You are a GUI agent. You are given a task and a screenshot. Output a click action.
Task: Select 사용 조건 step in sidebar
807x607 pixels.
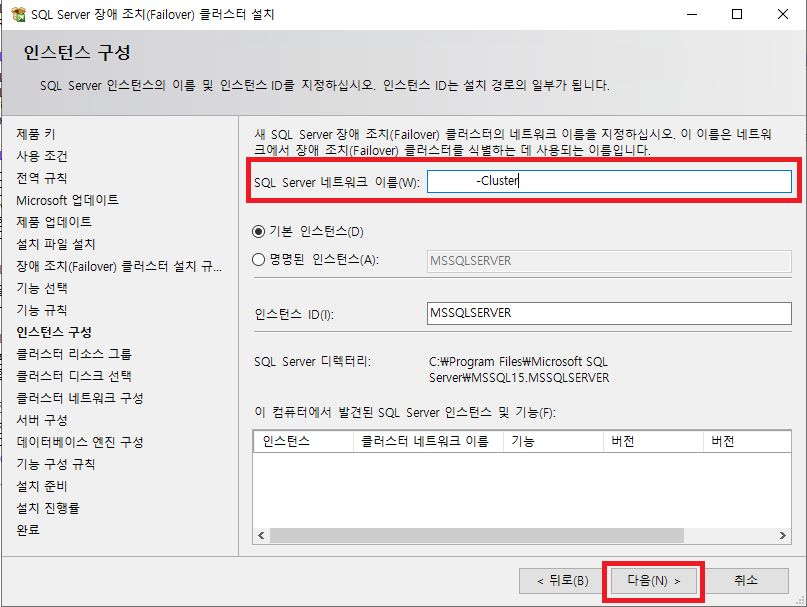coord(42,156)
